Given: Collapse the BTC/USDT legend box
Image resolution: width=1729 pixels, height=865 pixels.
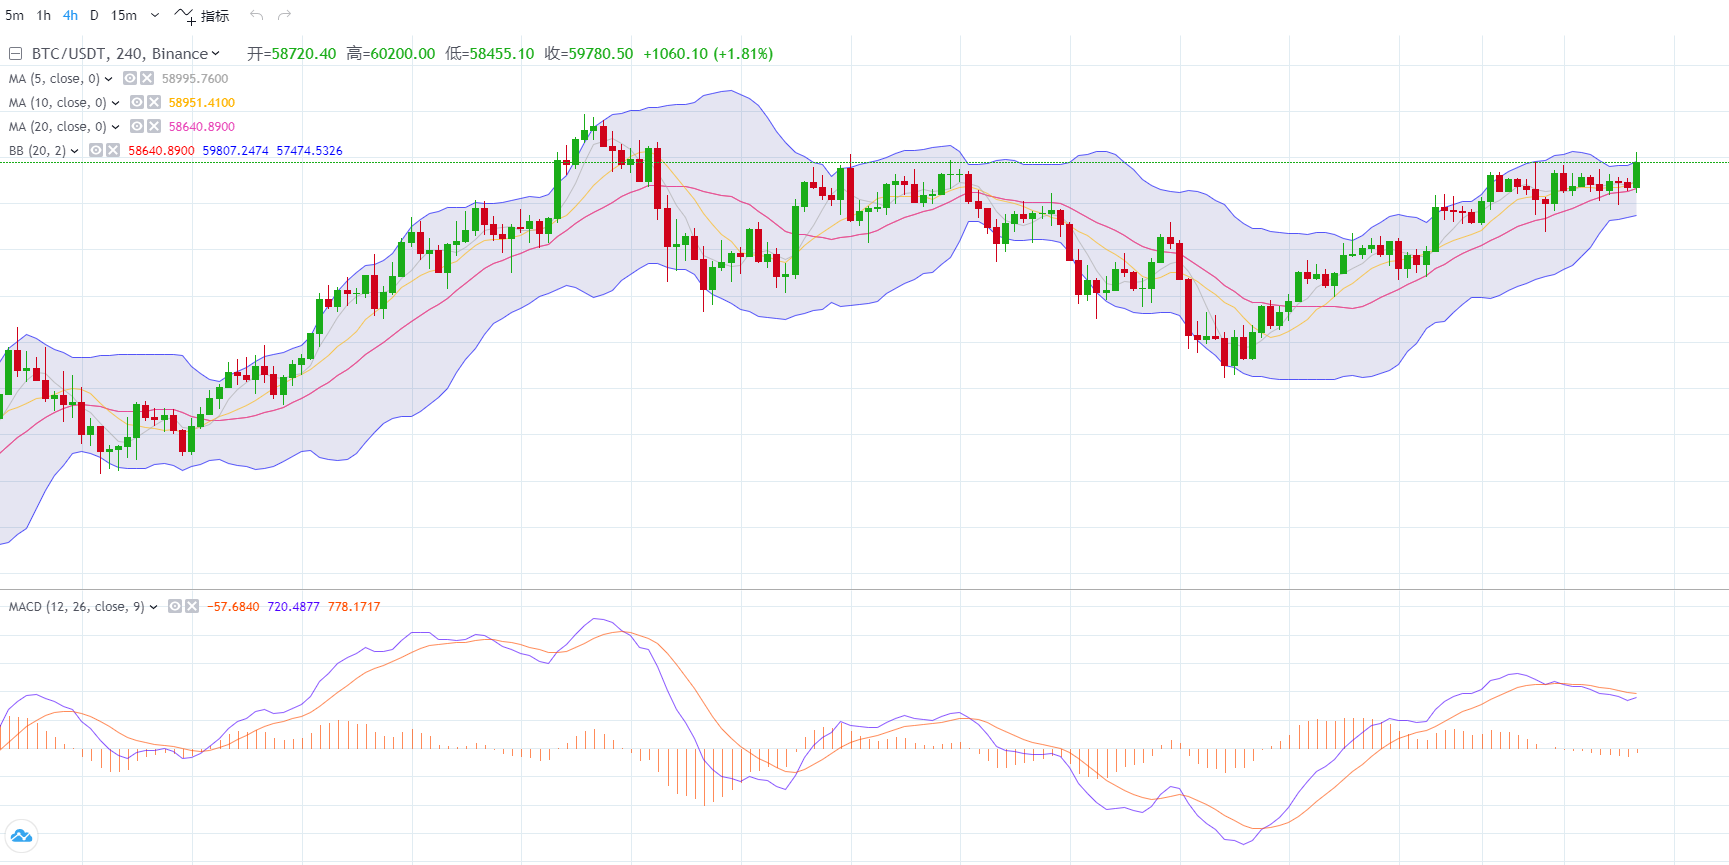Looking at the screenshot, I should tap(16, 54).
